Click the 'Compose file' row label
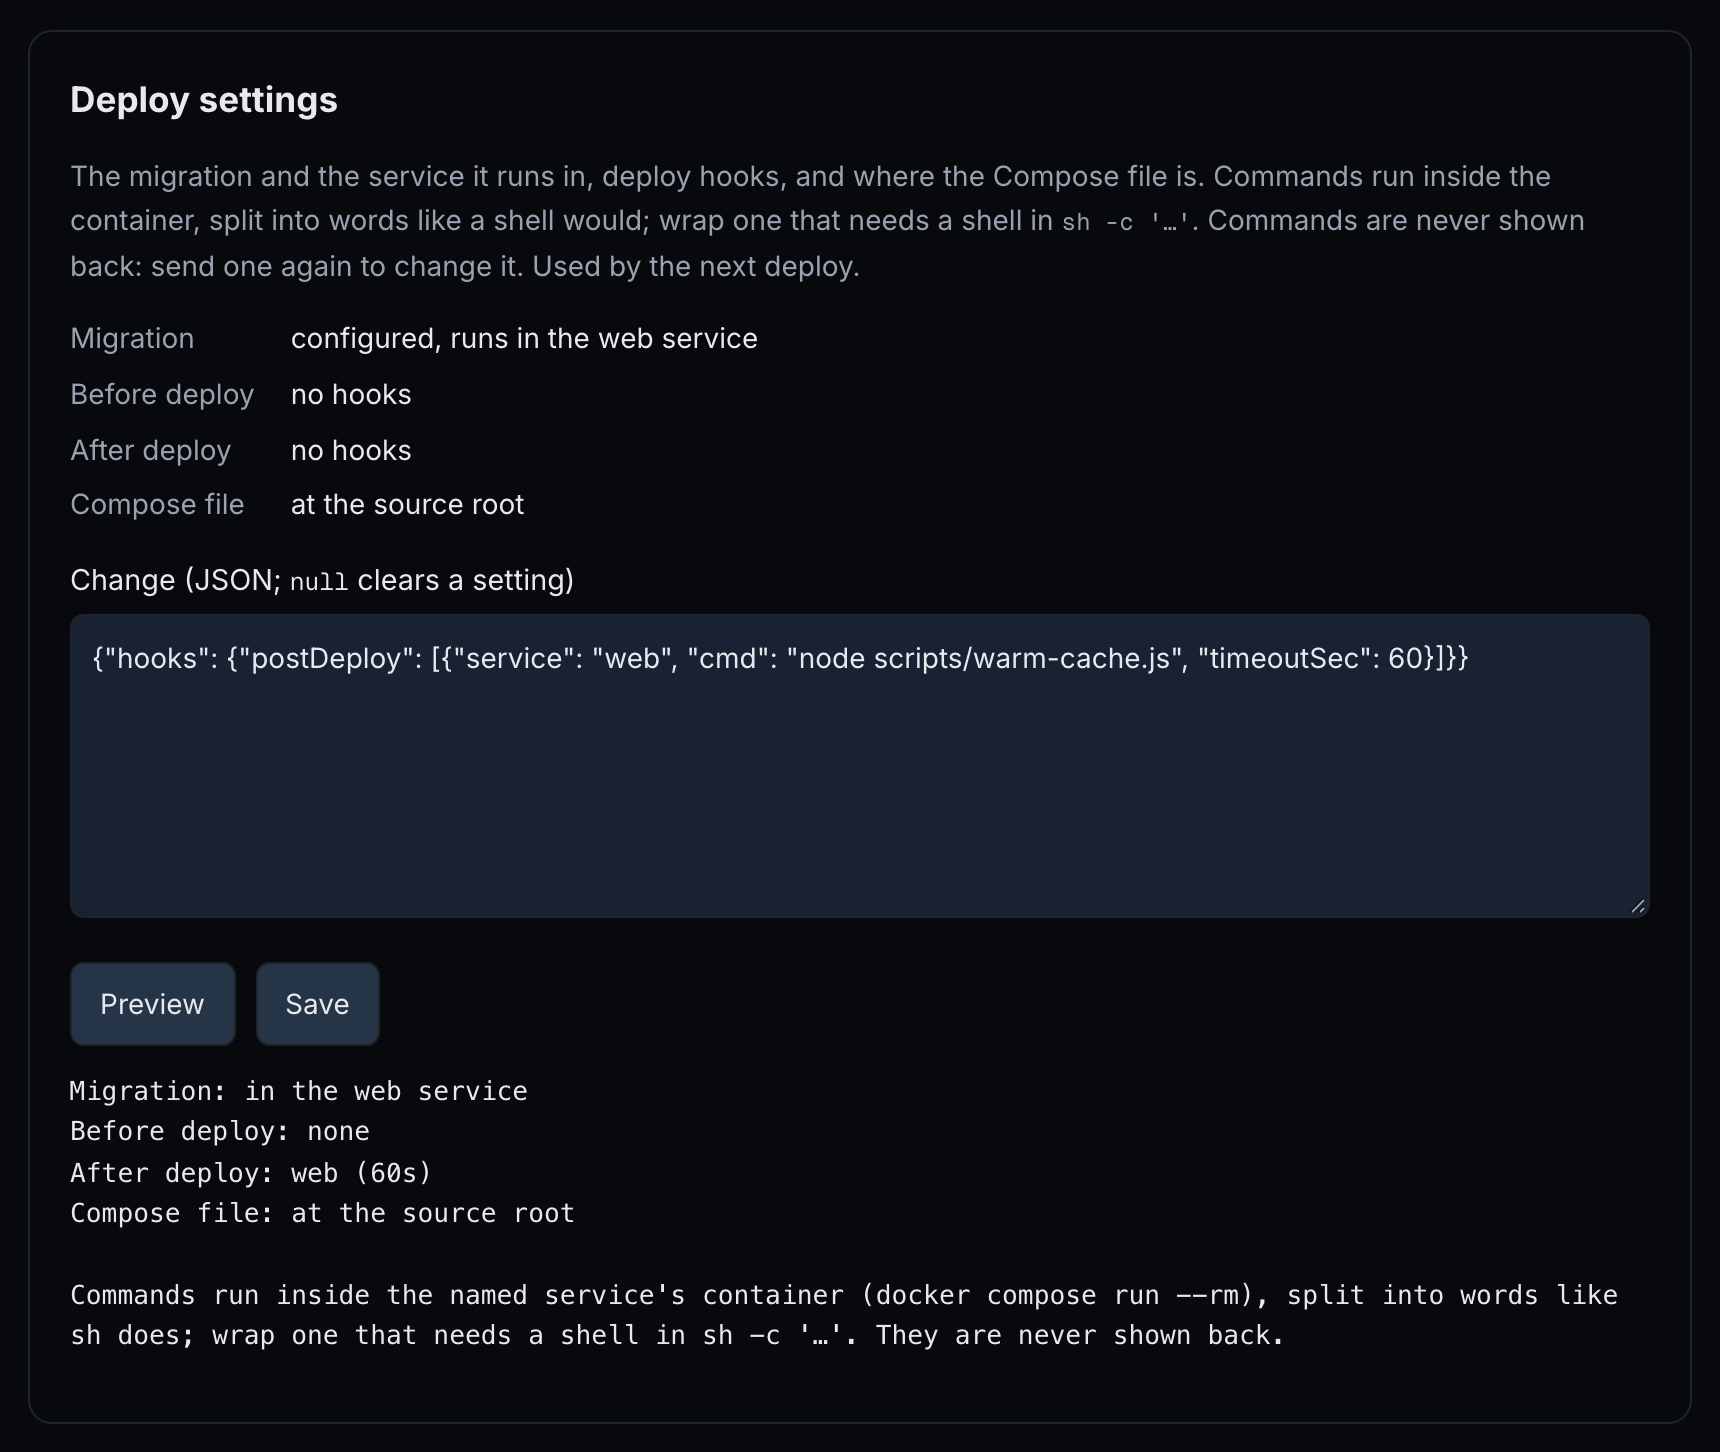The height and width of the screenshot is (1452, 1720). point(157,504)
